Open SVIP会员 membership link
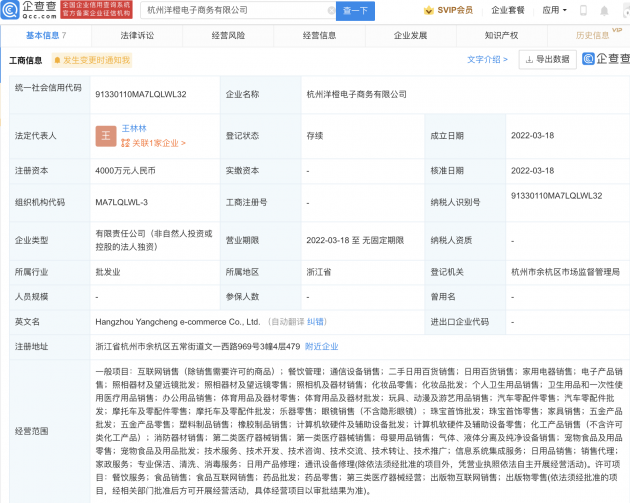Image resolution: width=630 pixels, height=503 pixels. coord(455,10)
